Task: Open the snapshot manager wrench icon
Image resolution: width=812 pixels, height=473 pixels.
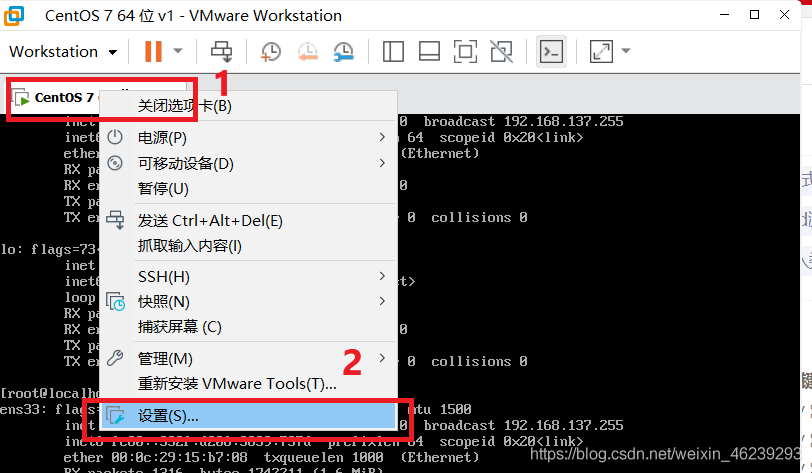Action: (x=343, y=51)
